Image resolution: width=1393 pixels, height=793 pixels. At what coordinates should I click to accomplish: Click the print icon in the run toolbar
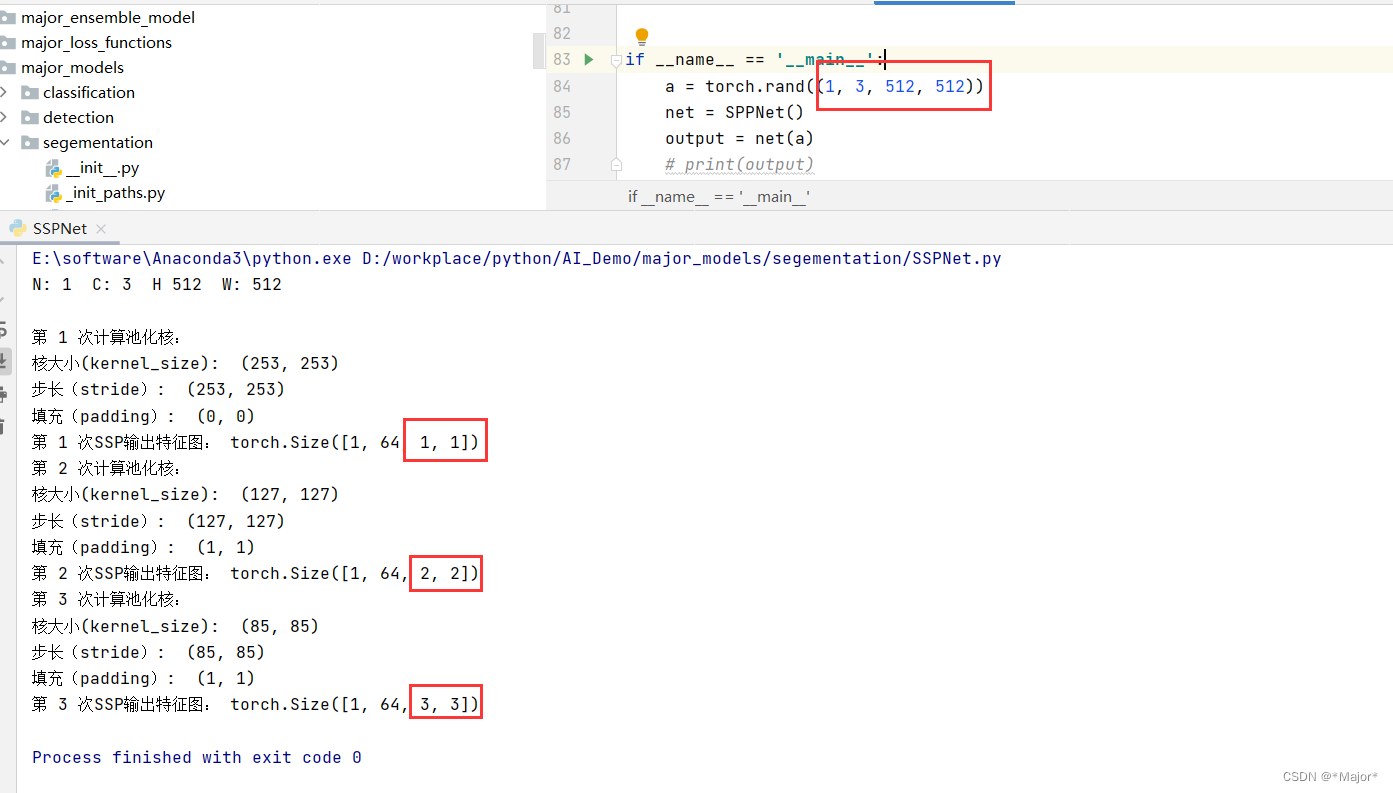click(x=5, y=395)
